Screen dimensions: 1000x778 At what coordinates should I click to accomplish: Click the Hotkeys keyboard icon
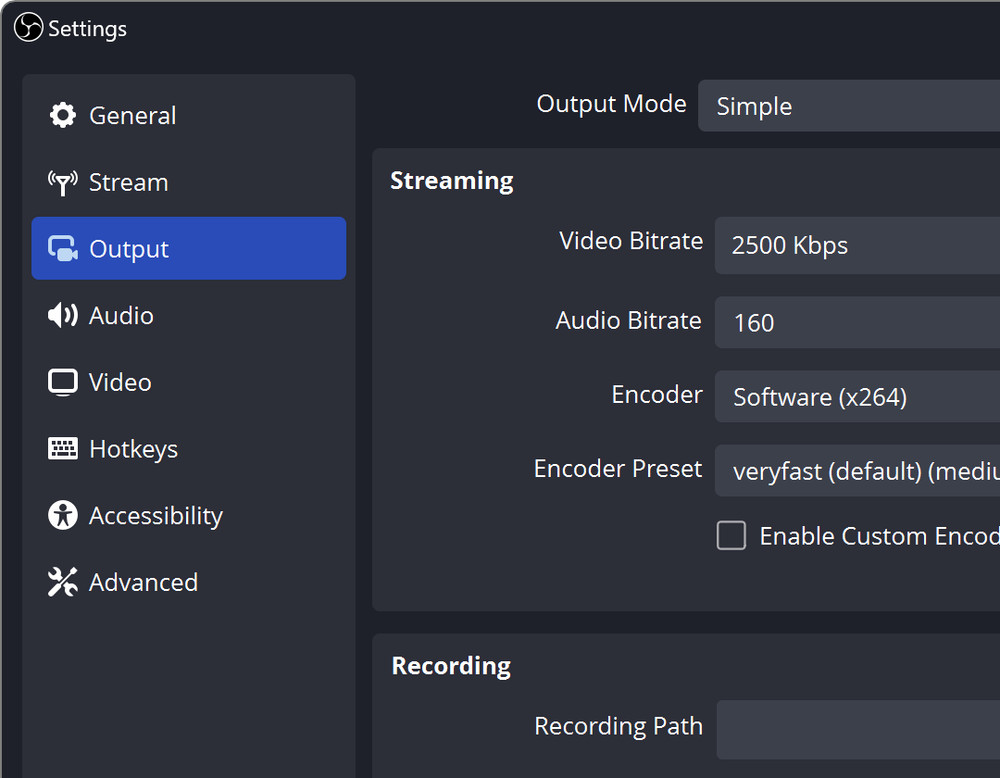click(x=62, y=448)
